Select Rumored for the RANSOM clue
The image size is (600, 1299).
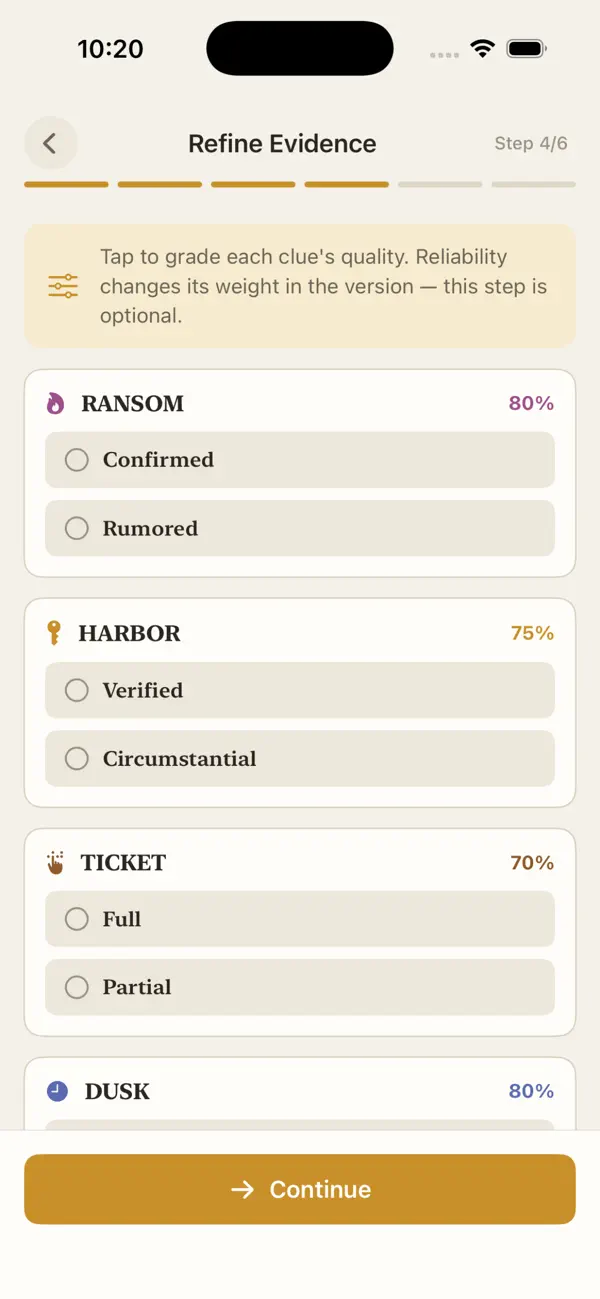tap(300, 528)
